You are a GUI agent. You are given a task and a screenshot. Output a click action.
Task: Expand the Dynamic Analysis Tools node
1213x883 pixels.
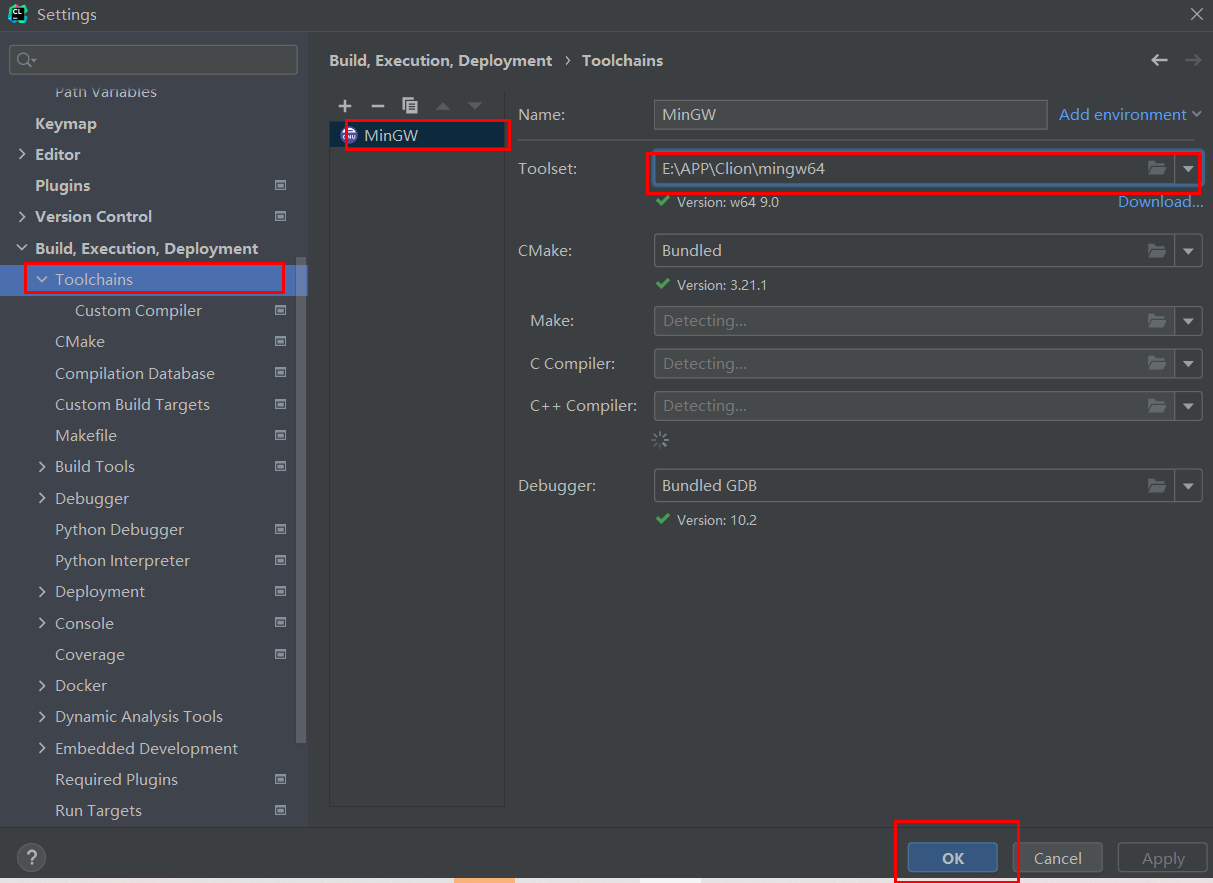coord(42,716)
